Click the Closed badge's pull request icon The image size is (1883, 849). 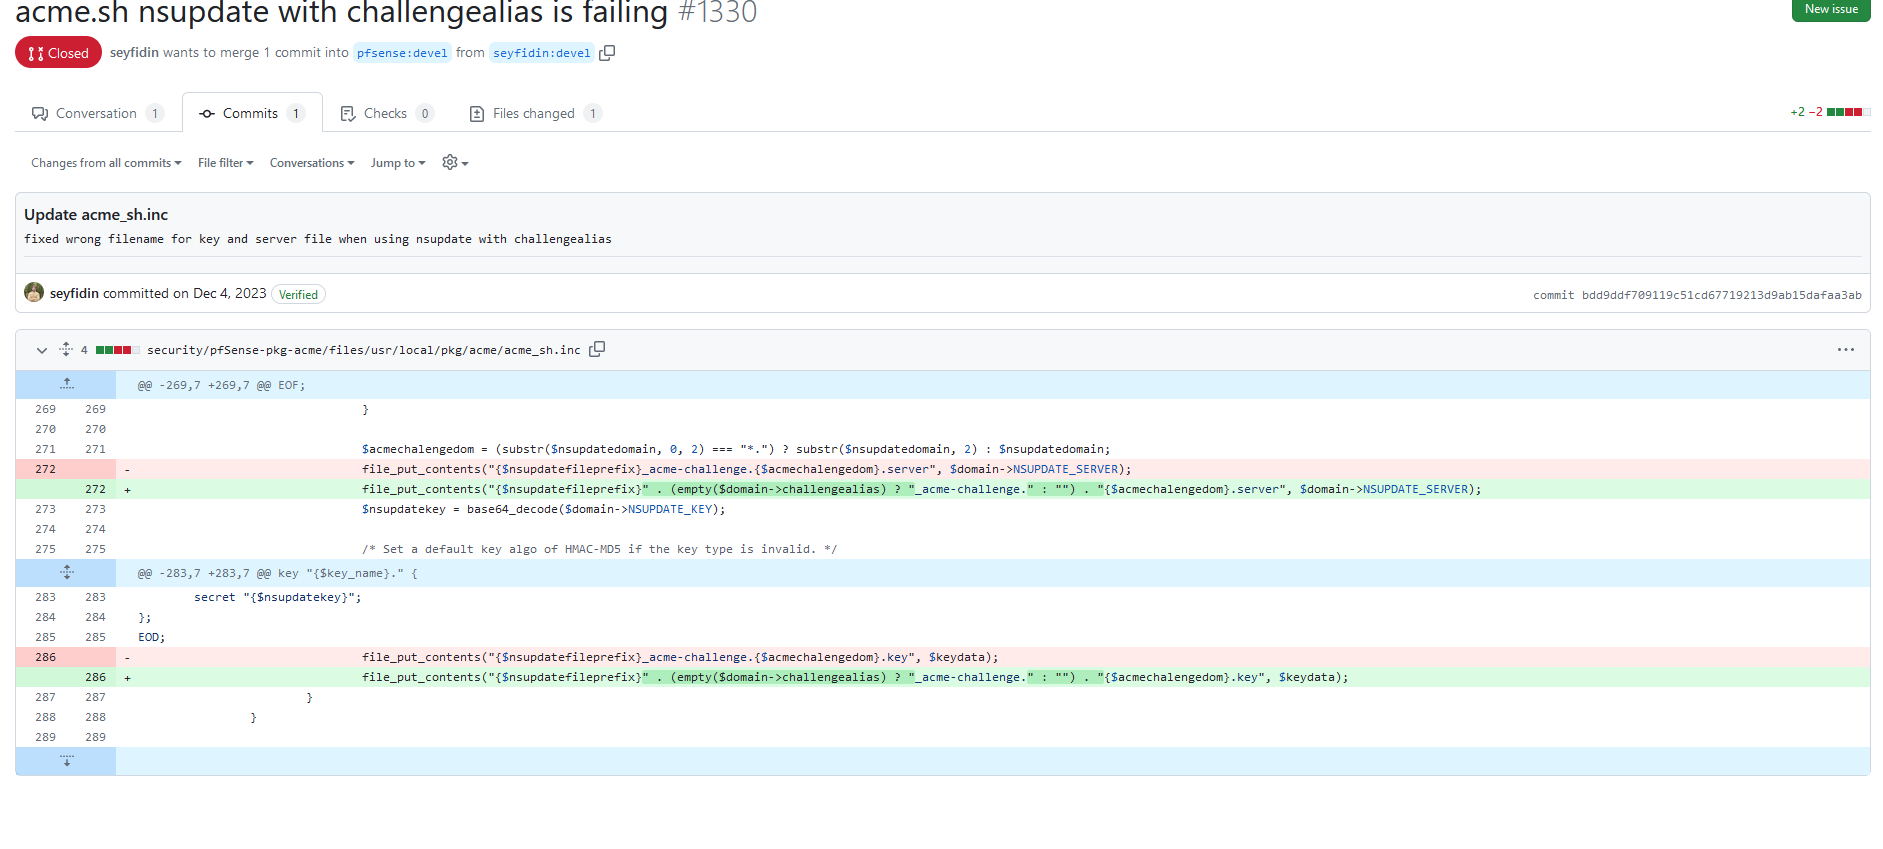click(36, 54)
